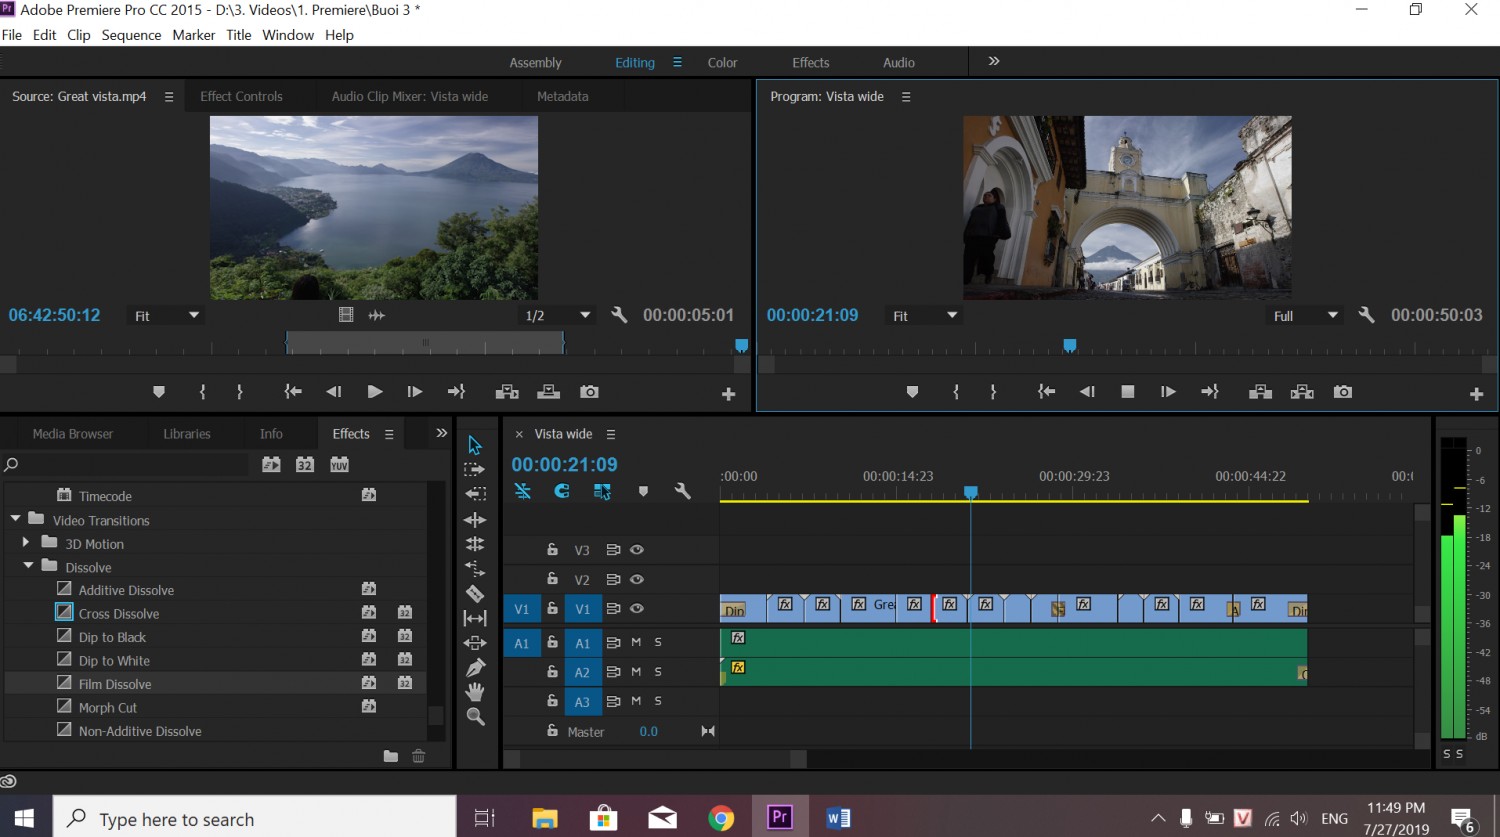
Task: Open the Sequence menu
Action: pos(131,35)
